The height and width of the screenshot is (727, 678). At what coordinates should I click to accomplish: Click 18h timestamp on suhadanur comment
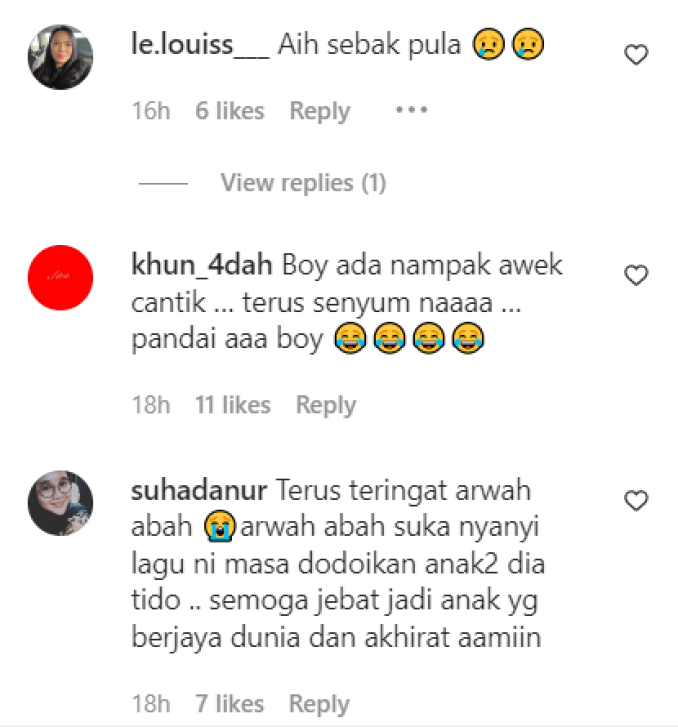[x=151, y=704]
